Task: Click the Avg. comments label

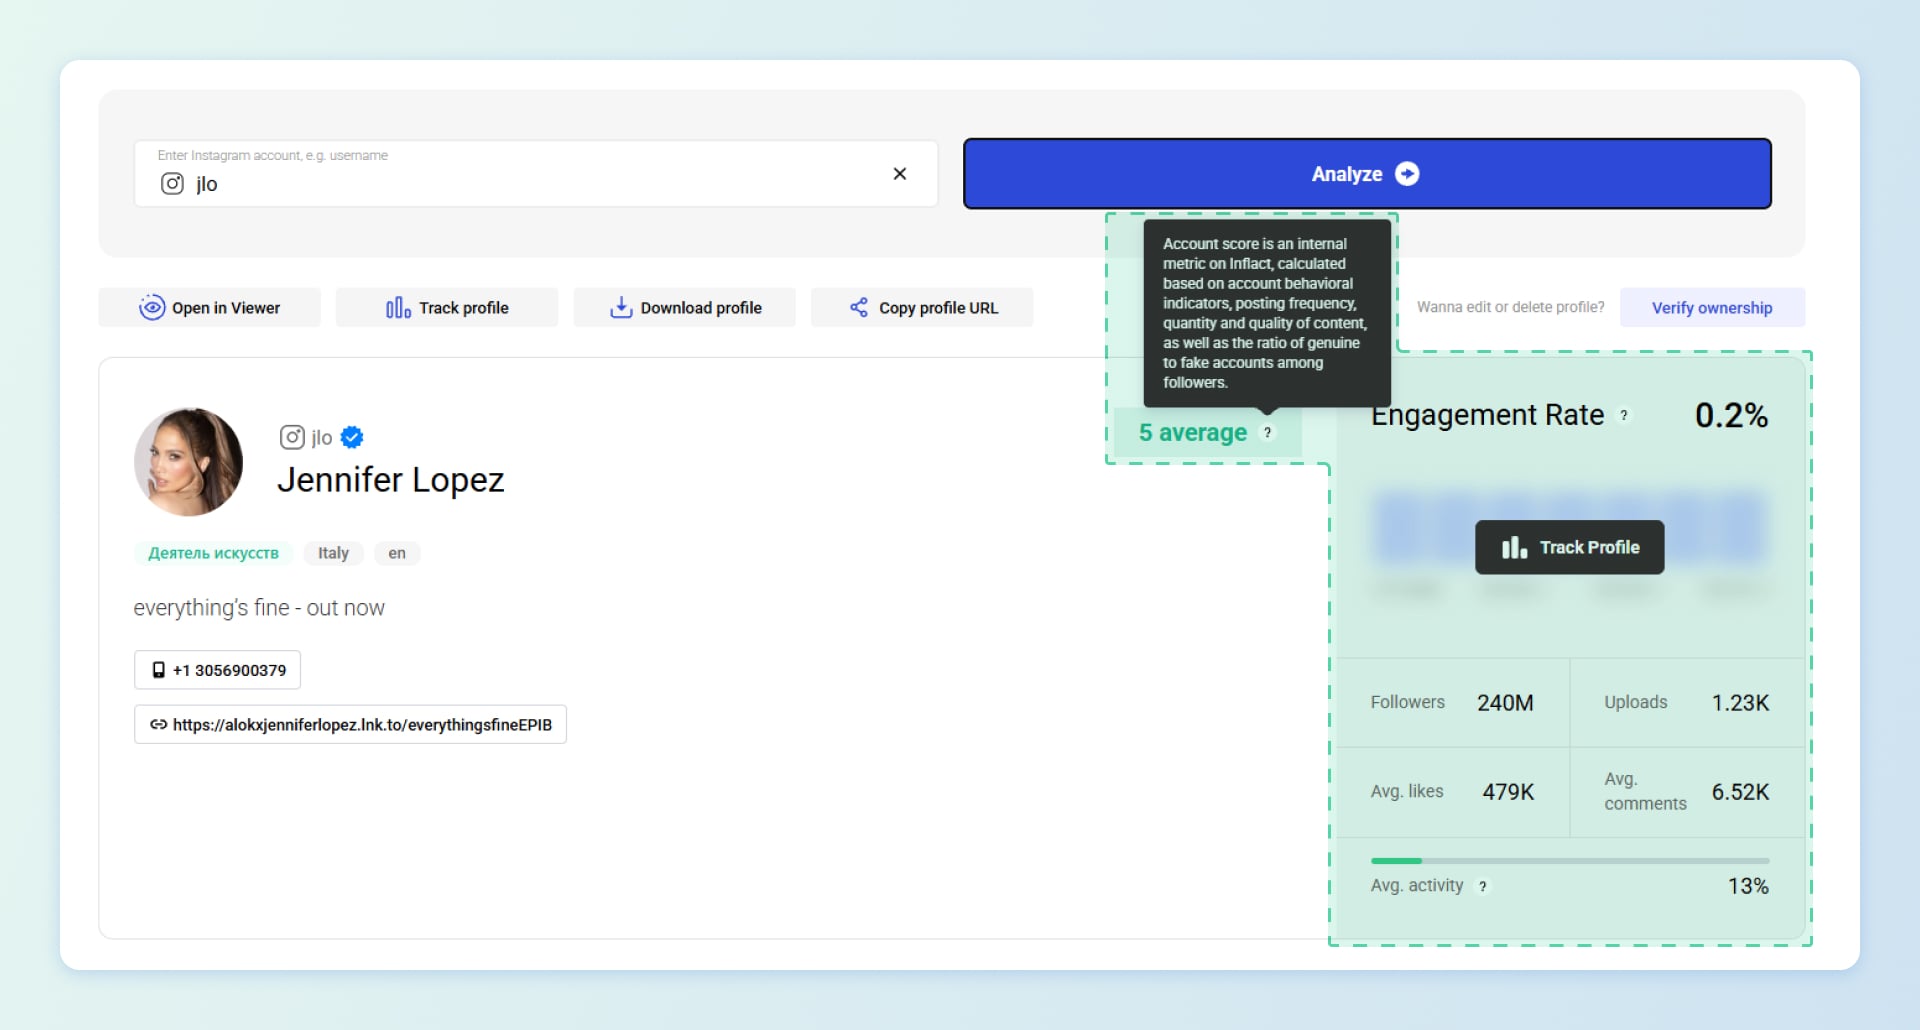Action: point(1645,791)
